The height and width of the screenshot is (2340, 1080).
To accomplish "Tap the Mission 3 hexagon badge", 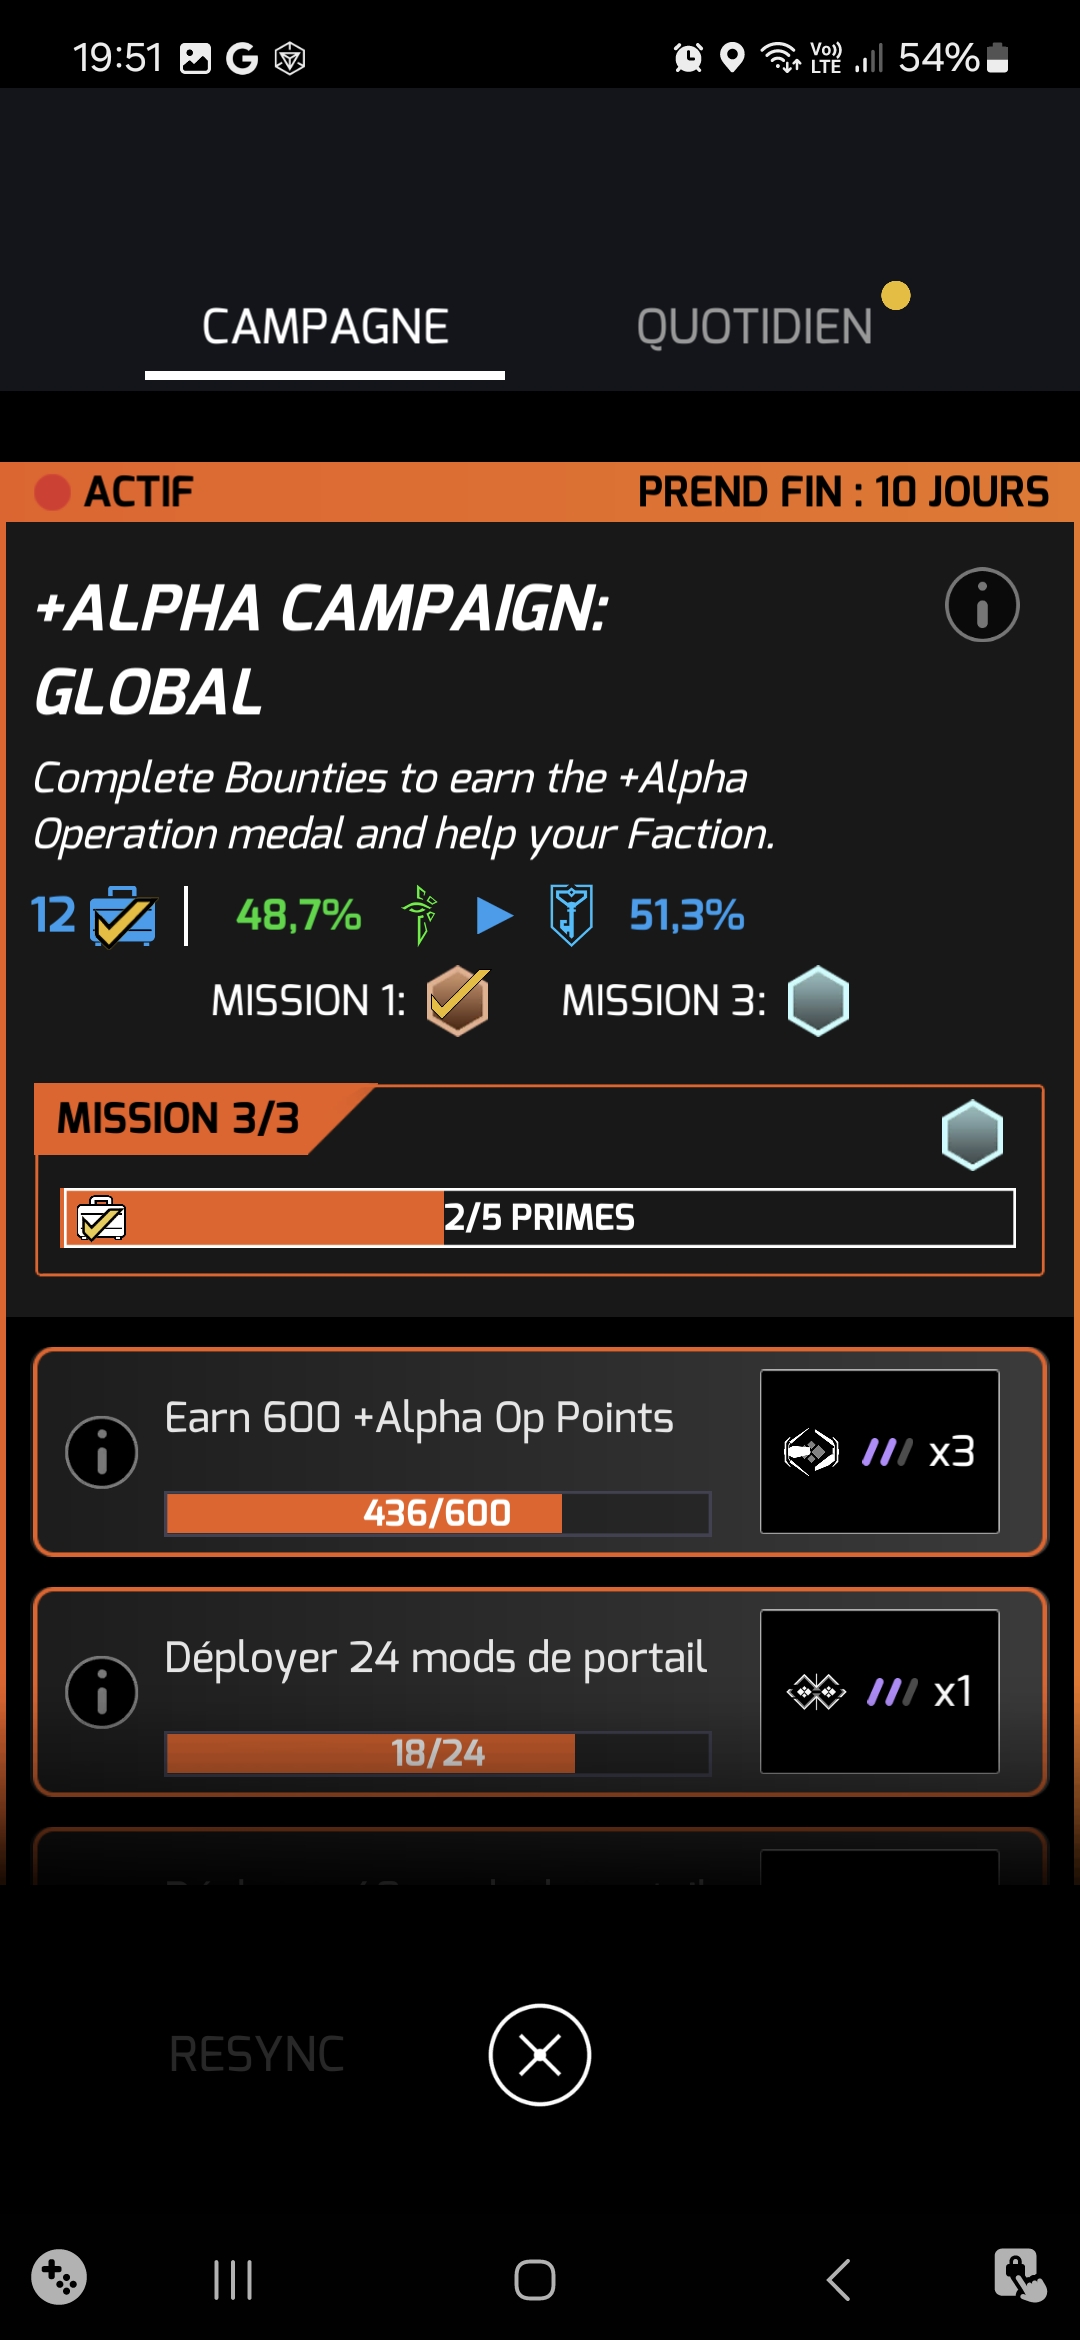I will tap(818, 1001).
